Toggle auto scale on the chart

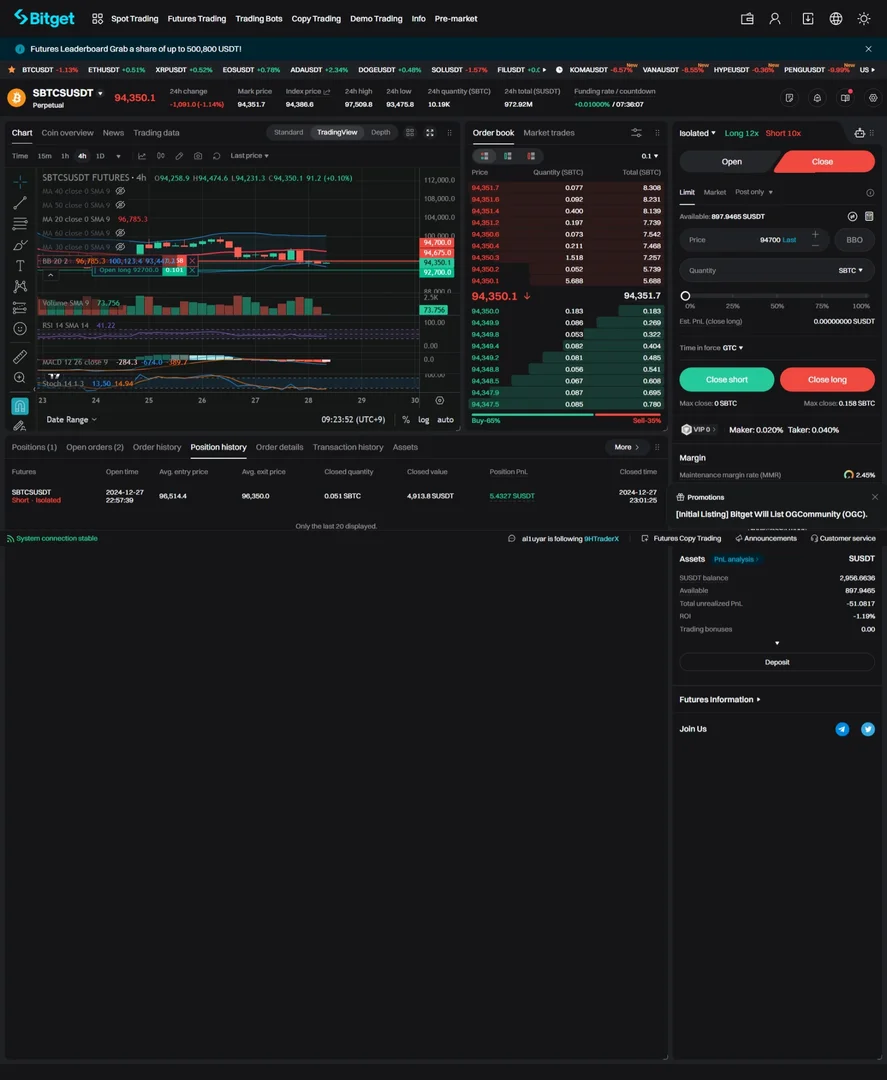point(446,419)
